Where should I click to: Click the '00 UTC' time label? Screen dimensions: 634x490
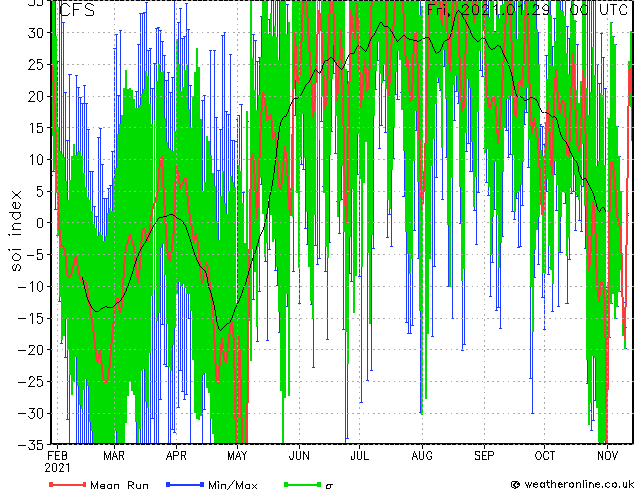click(x=599, y=9)
